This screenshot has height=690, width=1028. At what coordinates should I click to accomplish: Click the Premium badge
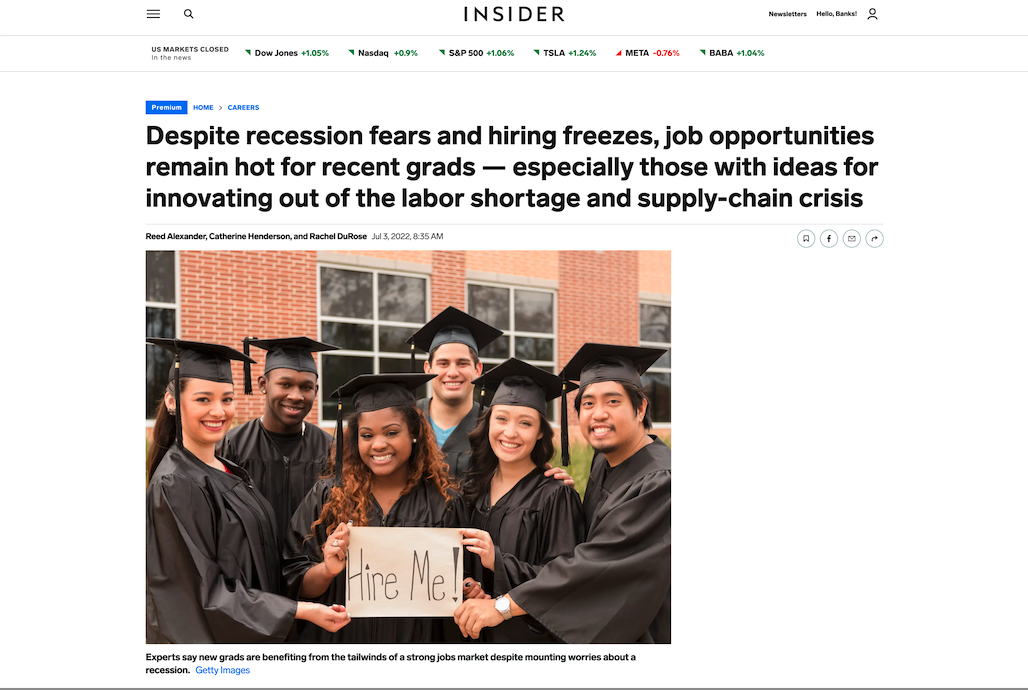167,108
